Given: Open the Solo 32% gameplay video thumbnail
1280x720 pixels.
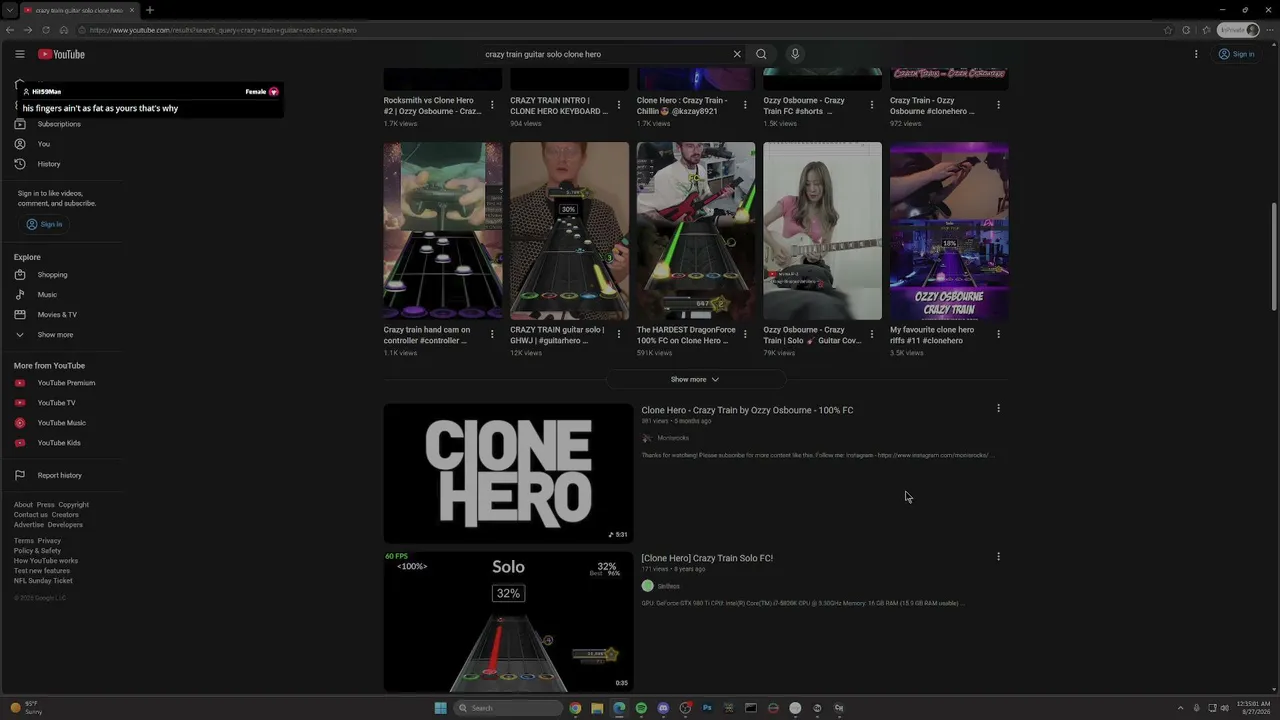Looking at the screenshot, I should pos(508,621).
